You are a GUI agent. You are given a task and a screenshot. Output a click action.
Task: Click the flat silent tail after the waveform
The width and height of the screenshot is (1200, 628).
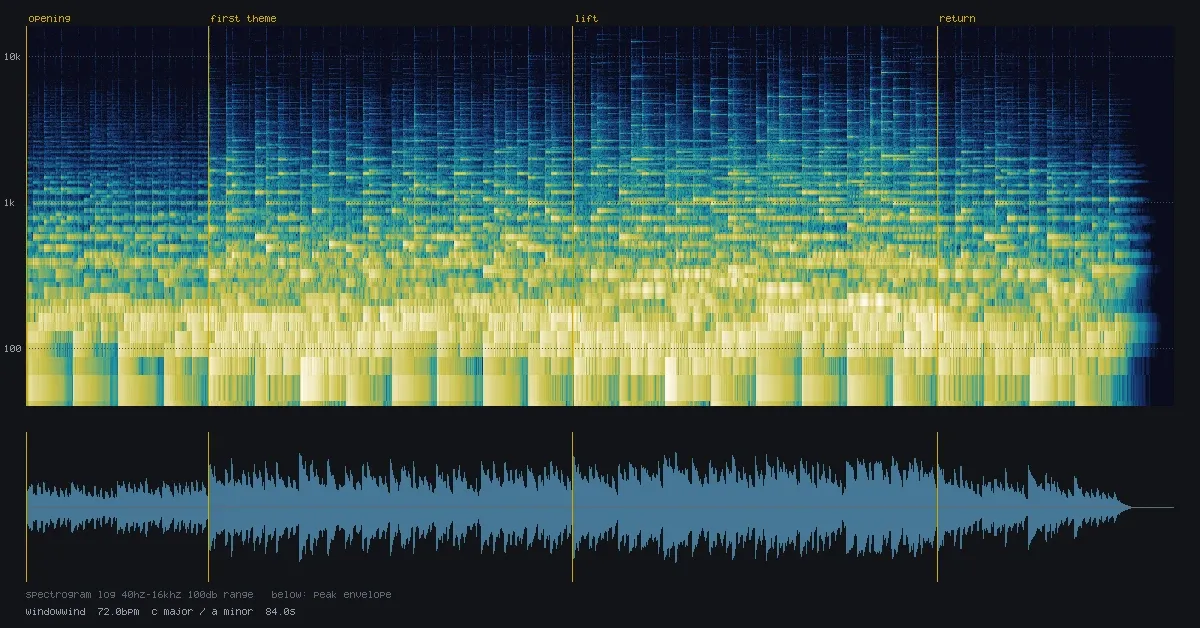(x=1152, y=508)
